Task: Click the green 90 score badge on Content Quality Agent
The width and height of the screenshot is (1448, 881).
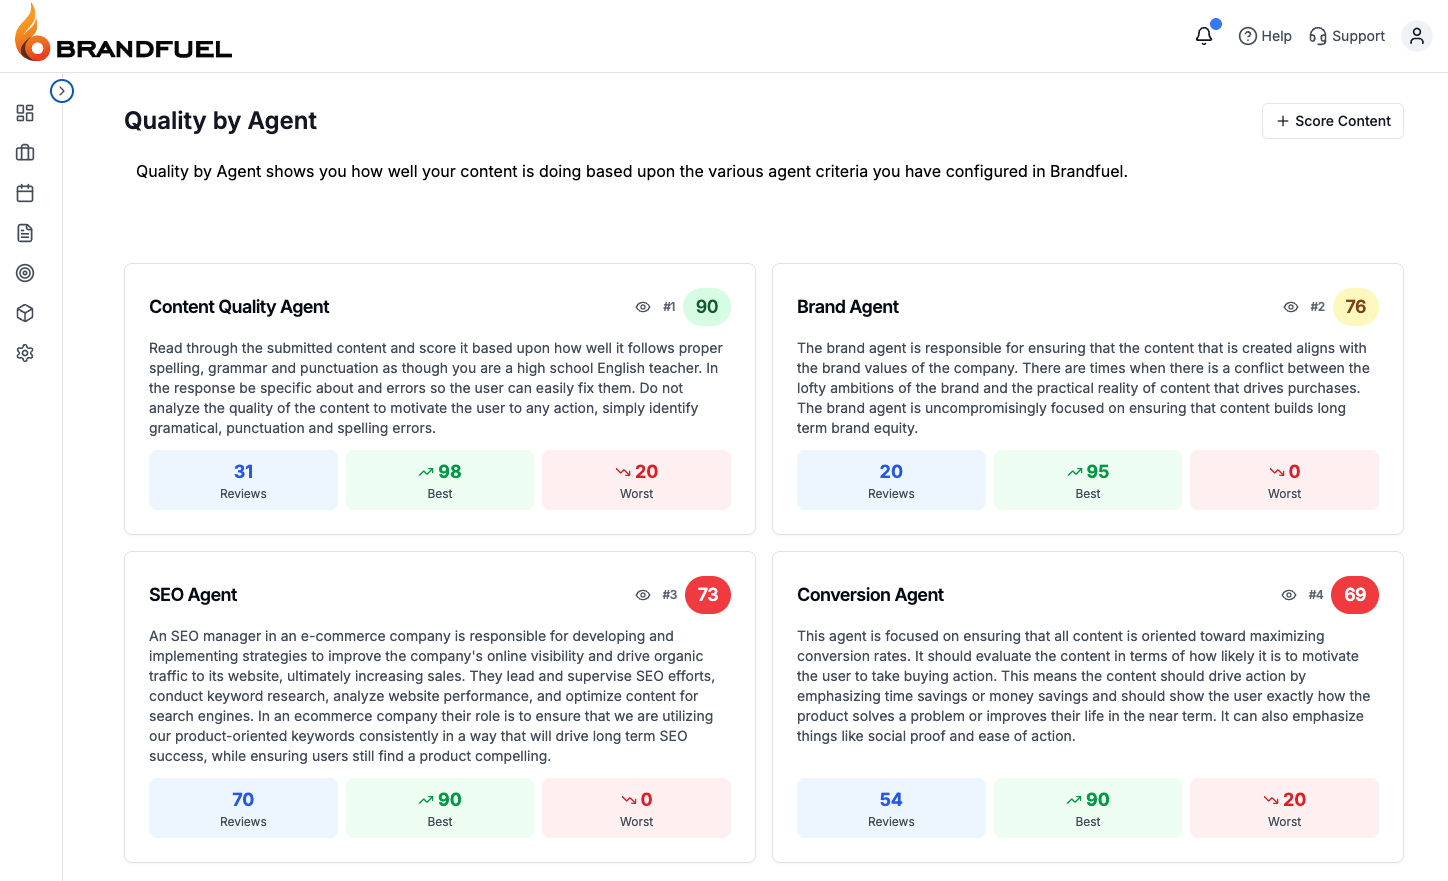Action: point(707,306)
